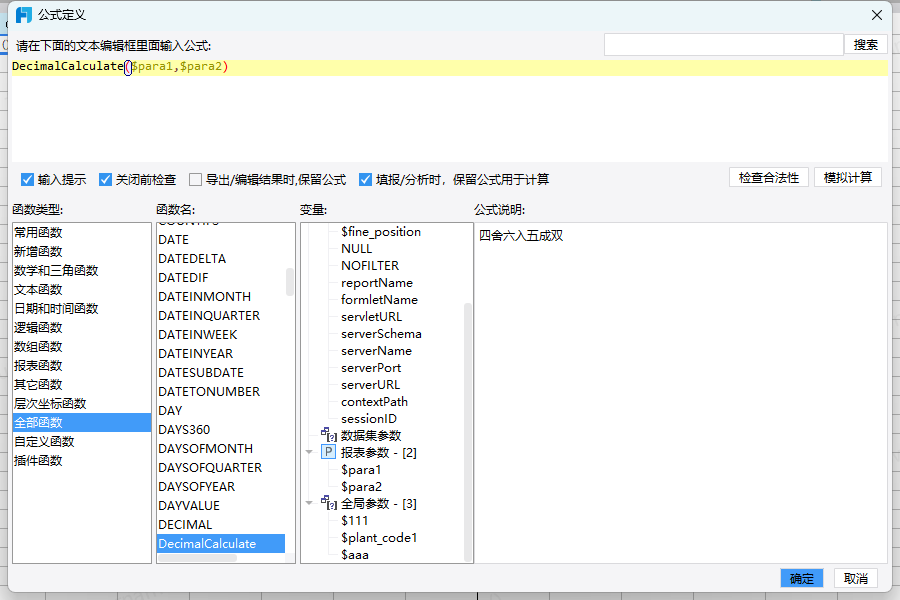Collapse the 报表参数 tree node

pos(309,452)
